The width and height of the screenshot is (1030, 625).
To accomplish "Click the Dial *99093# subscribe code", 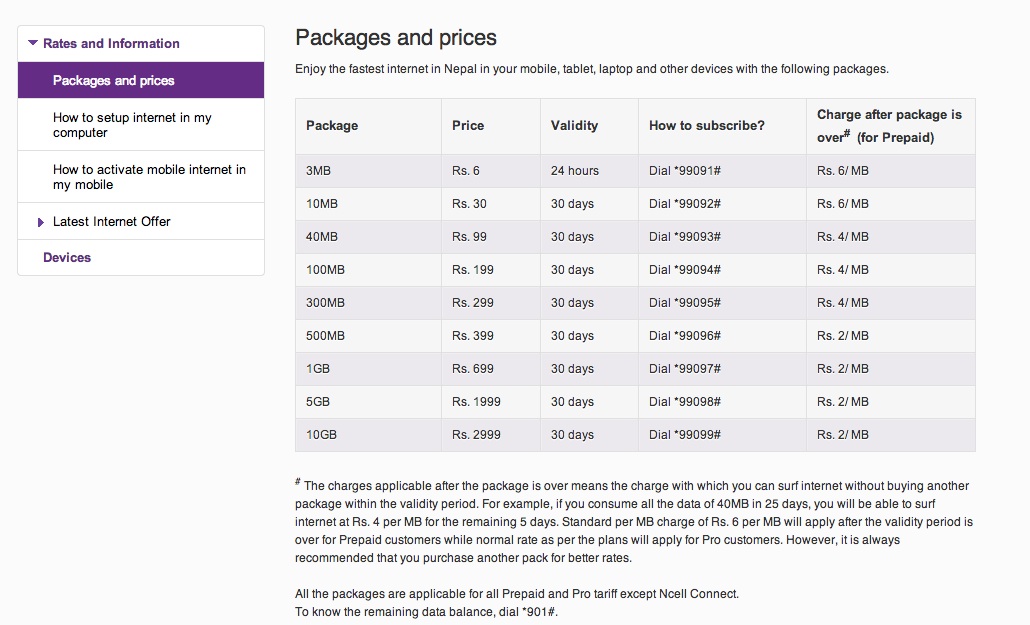I will click(685, 237).
